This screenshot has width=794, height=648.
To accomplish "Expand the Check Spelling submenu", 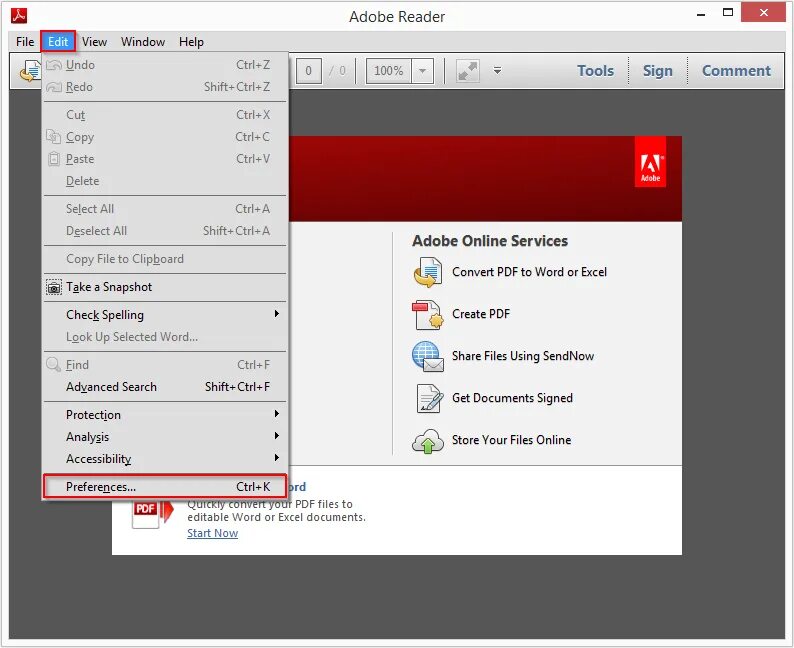I will 165,315.
